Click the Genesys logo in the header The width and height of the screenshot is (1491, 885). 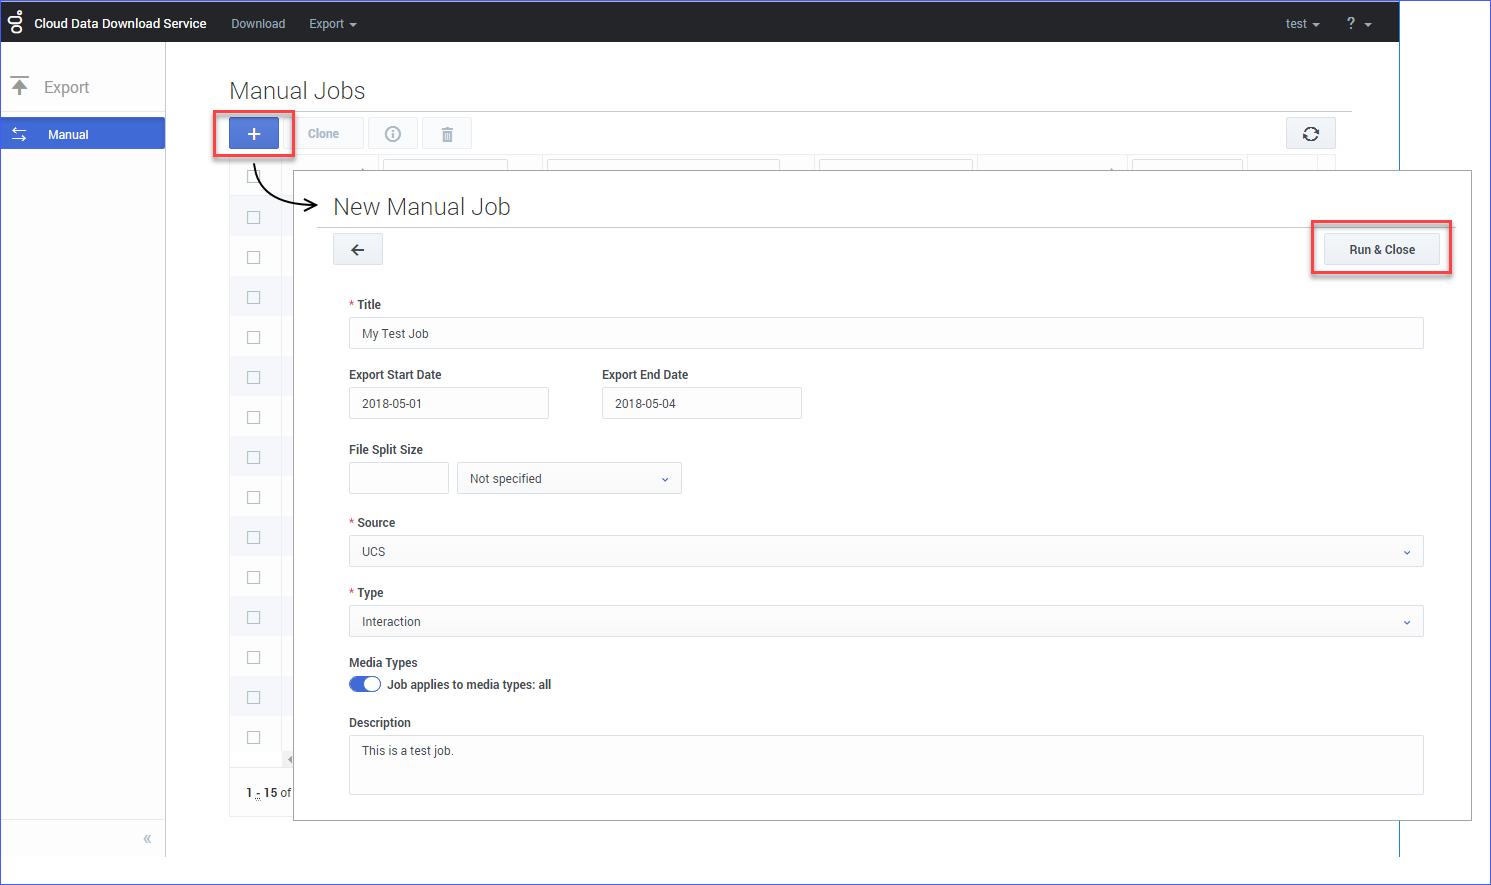tap(15, 22)
